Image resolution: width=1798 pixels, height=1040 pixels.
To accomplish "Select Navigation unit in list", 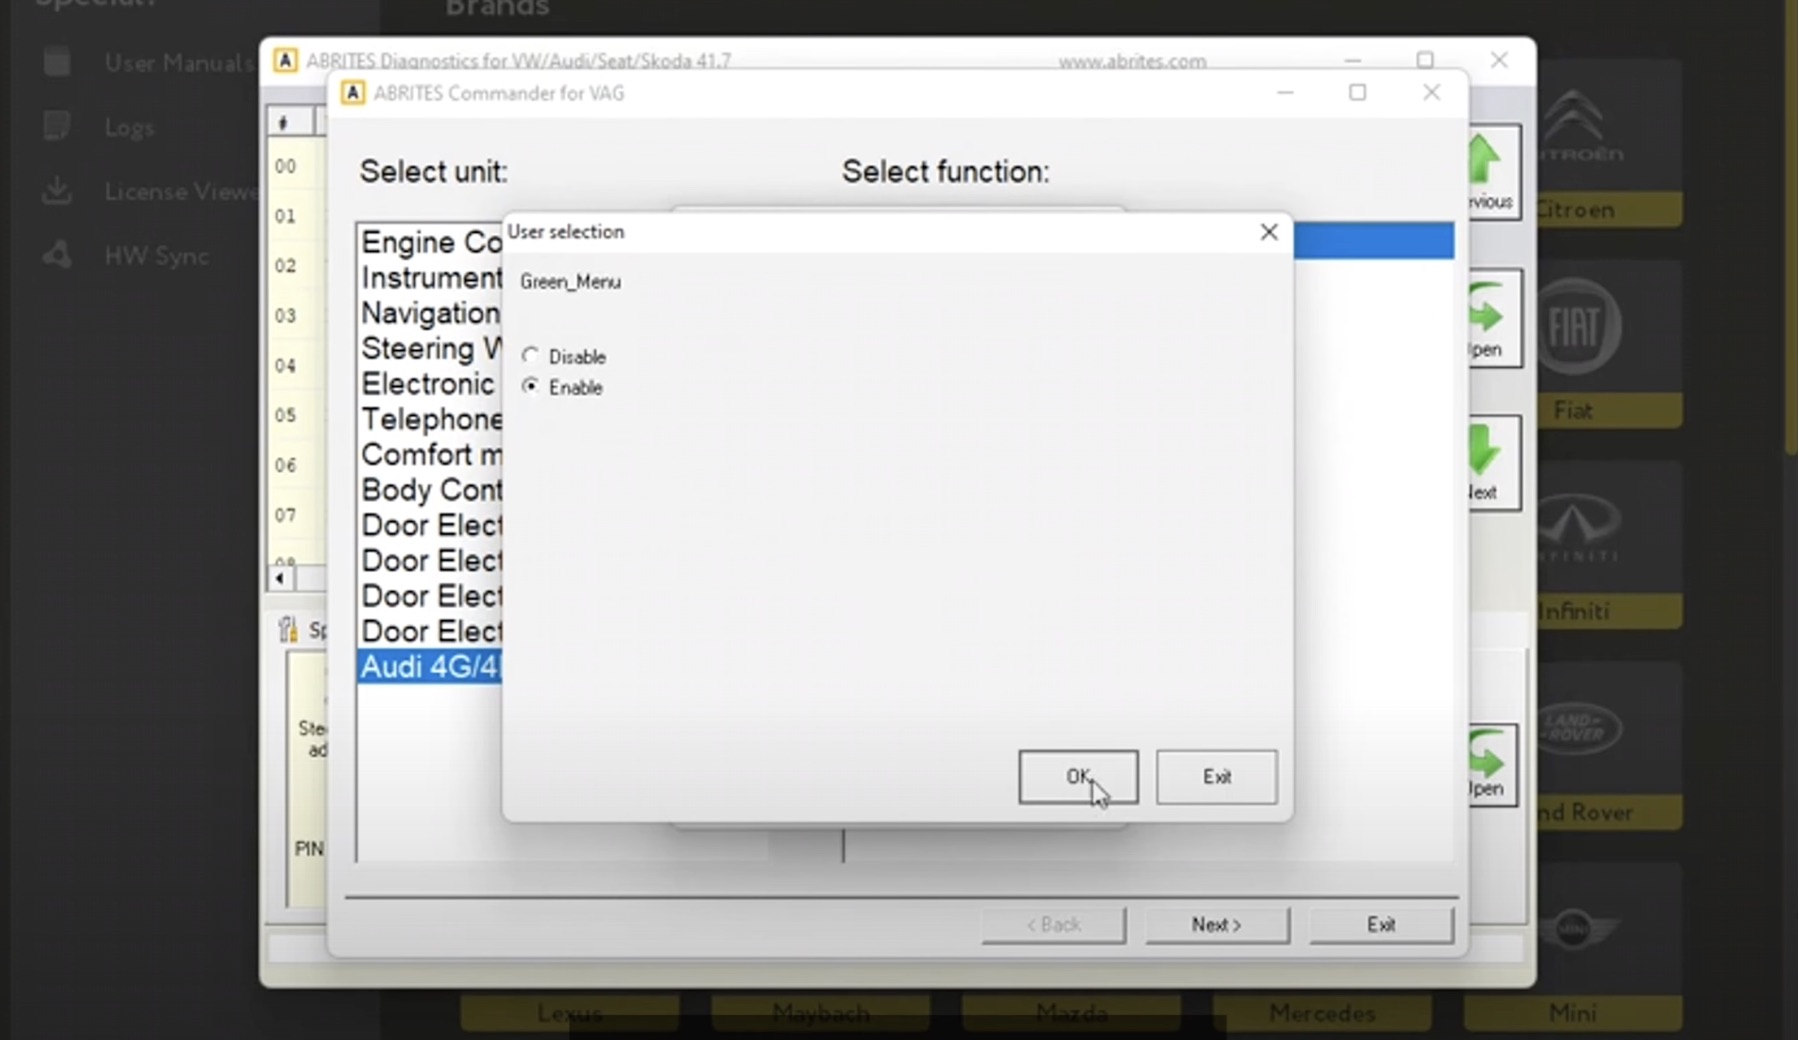I will coord(431,313).
